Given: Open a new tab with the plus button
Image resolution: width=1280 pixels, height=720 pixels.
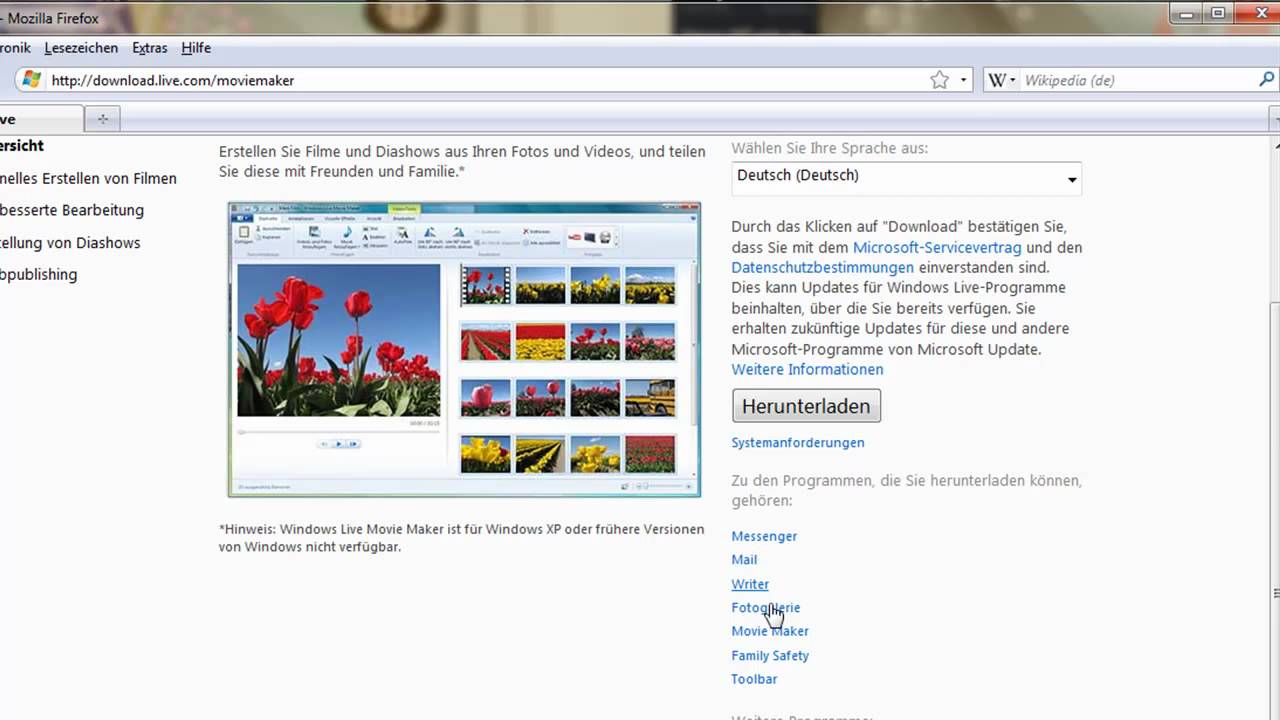Looking at the screenshot, I should 102,119.
